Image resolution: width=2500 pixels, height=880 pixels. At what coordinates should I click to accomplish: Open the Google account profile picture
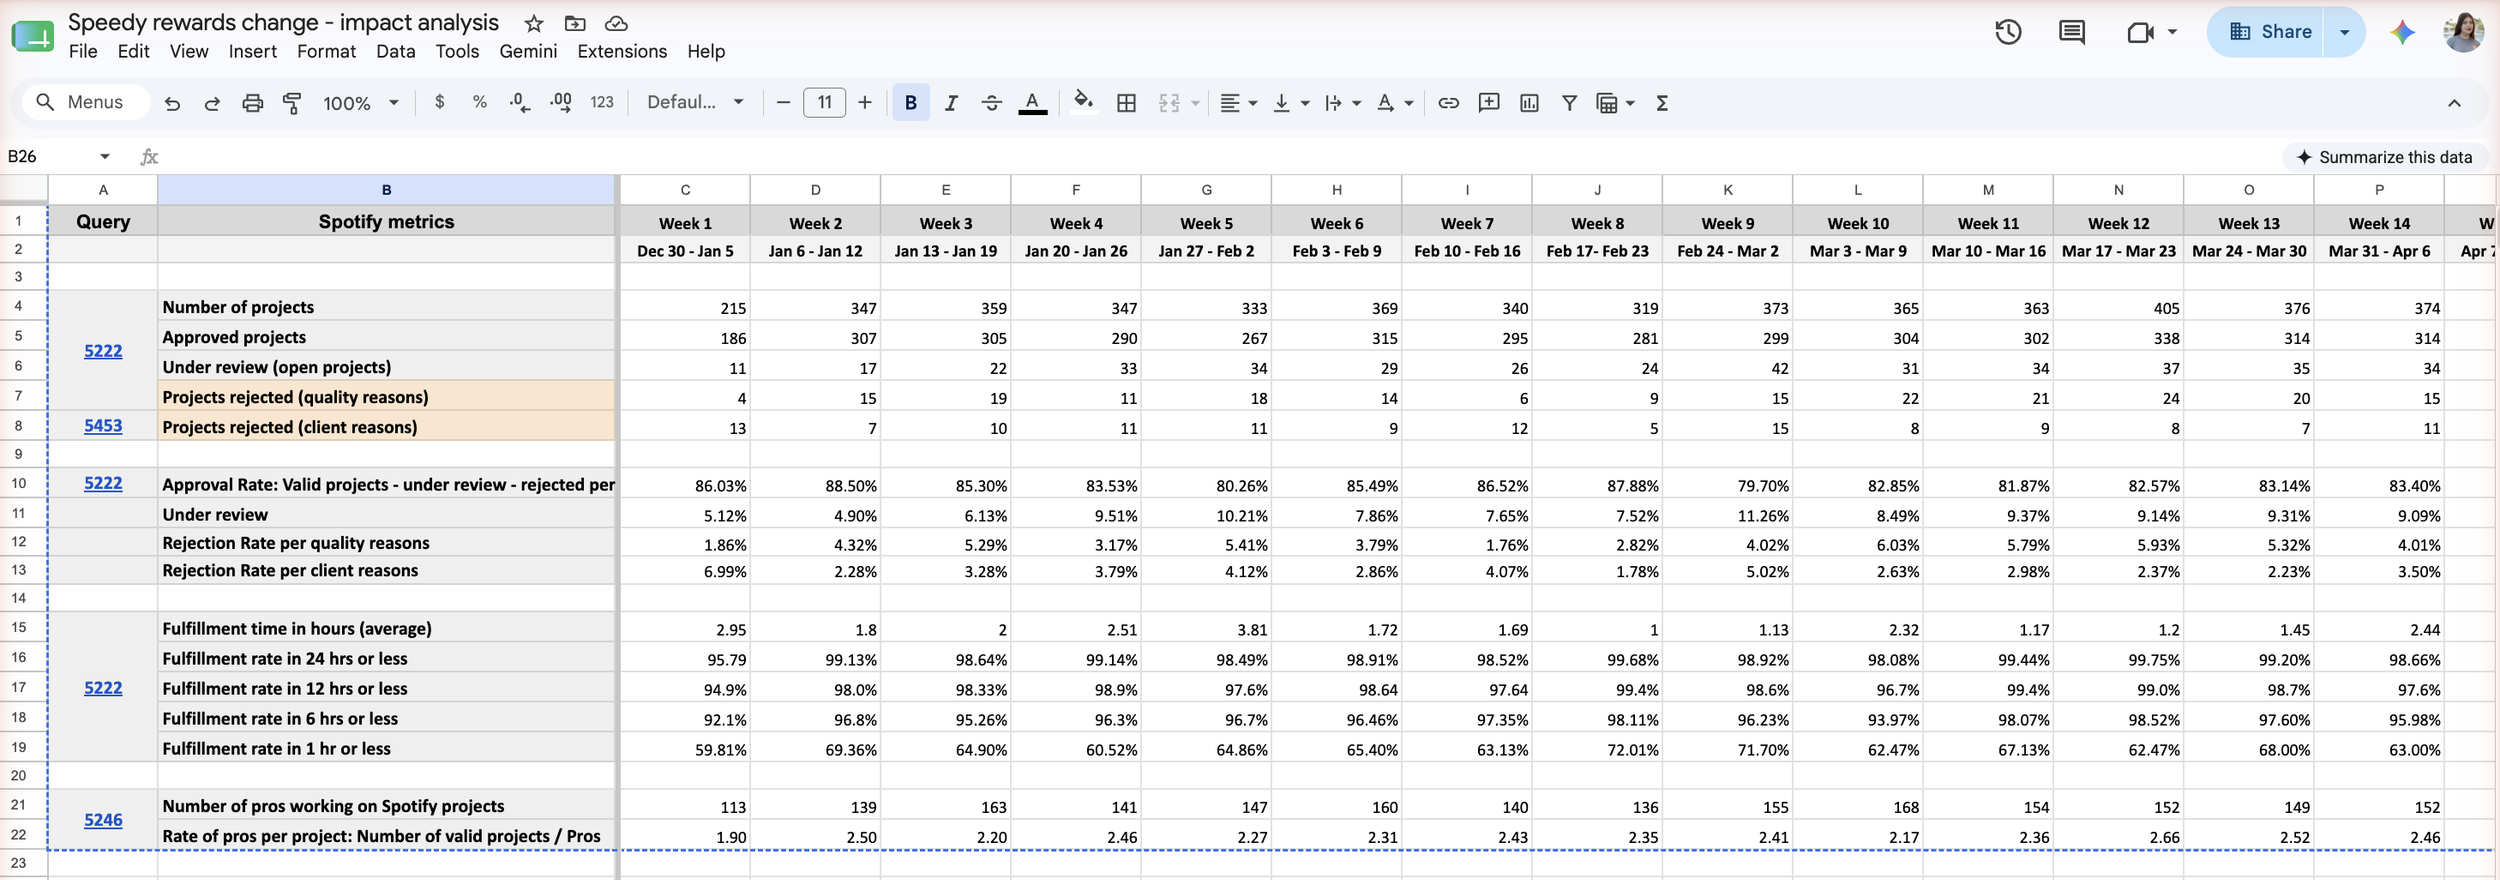pos(2463,32)
